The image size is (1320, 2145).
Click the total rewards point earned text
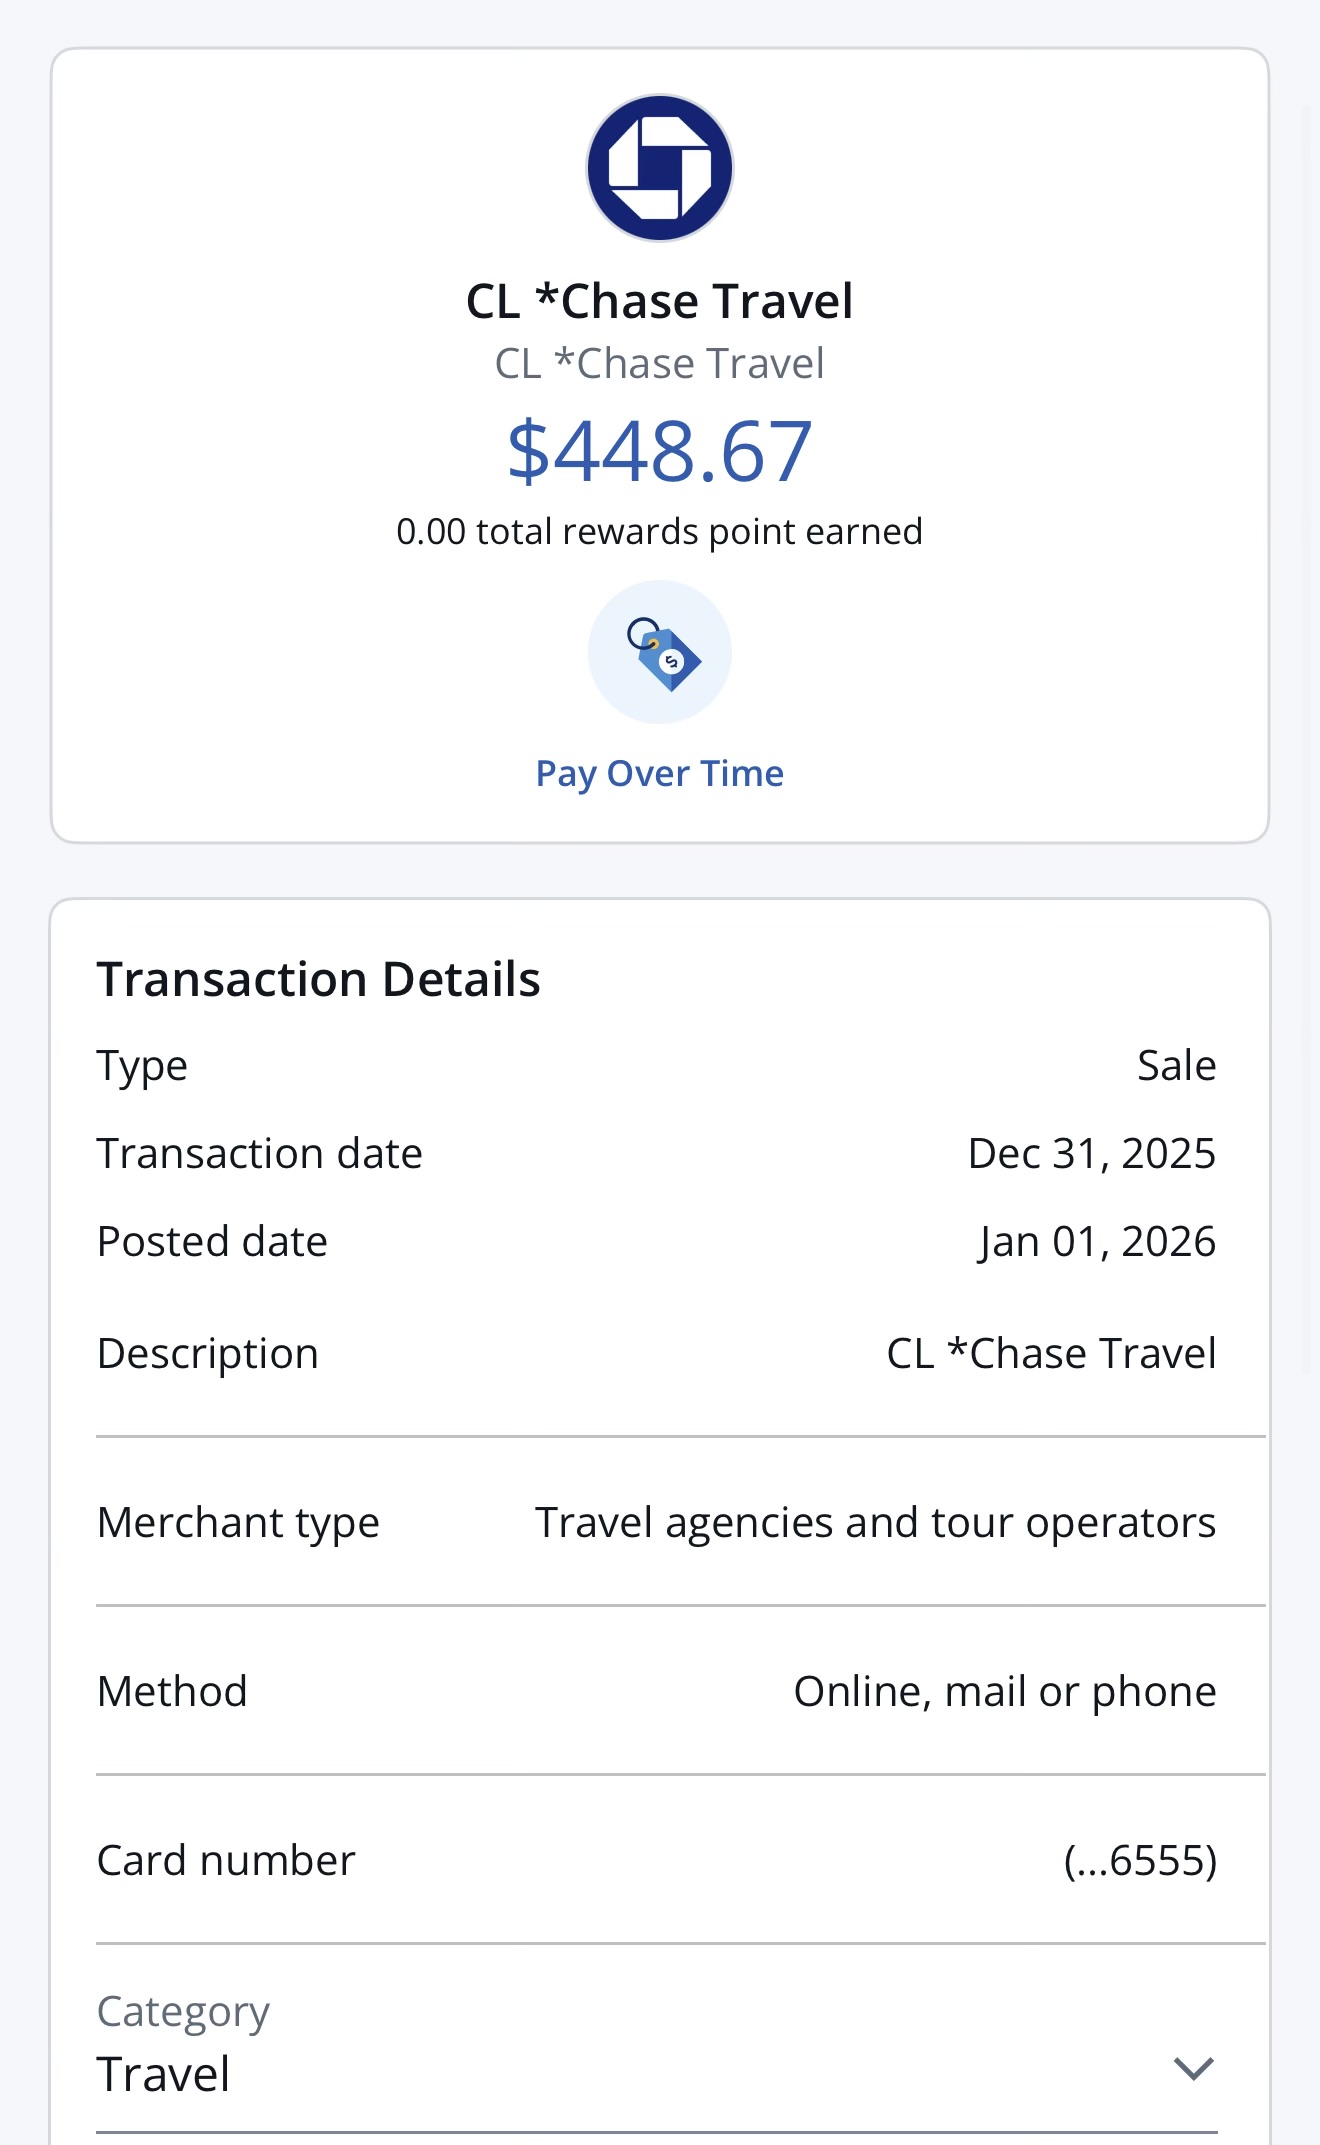659,532
